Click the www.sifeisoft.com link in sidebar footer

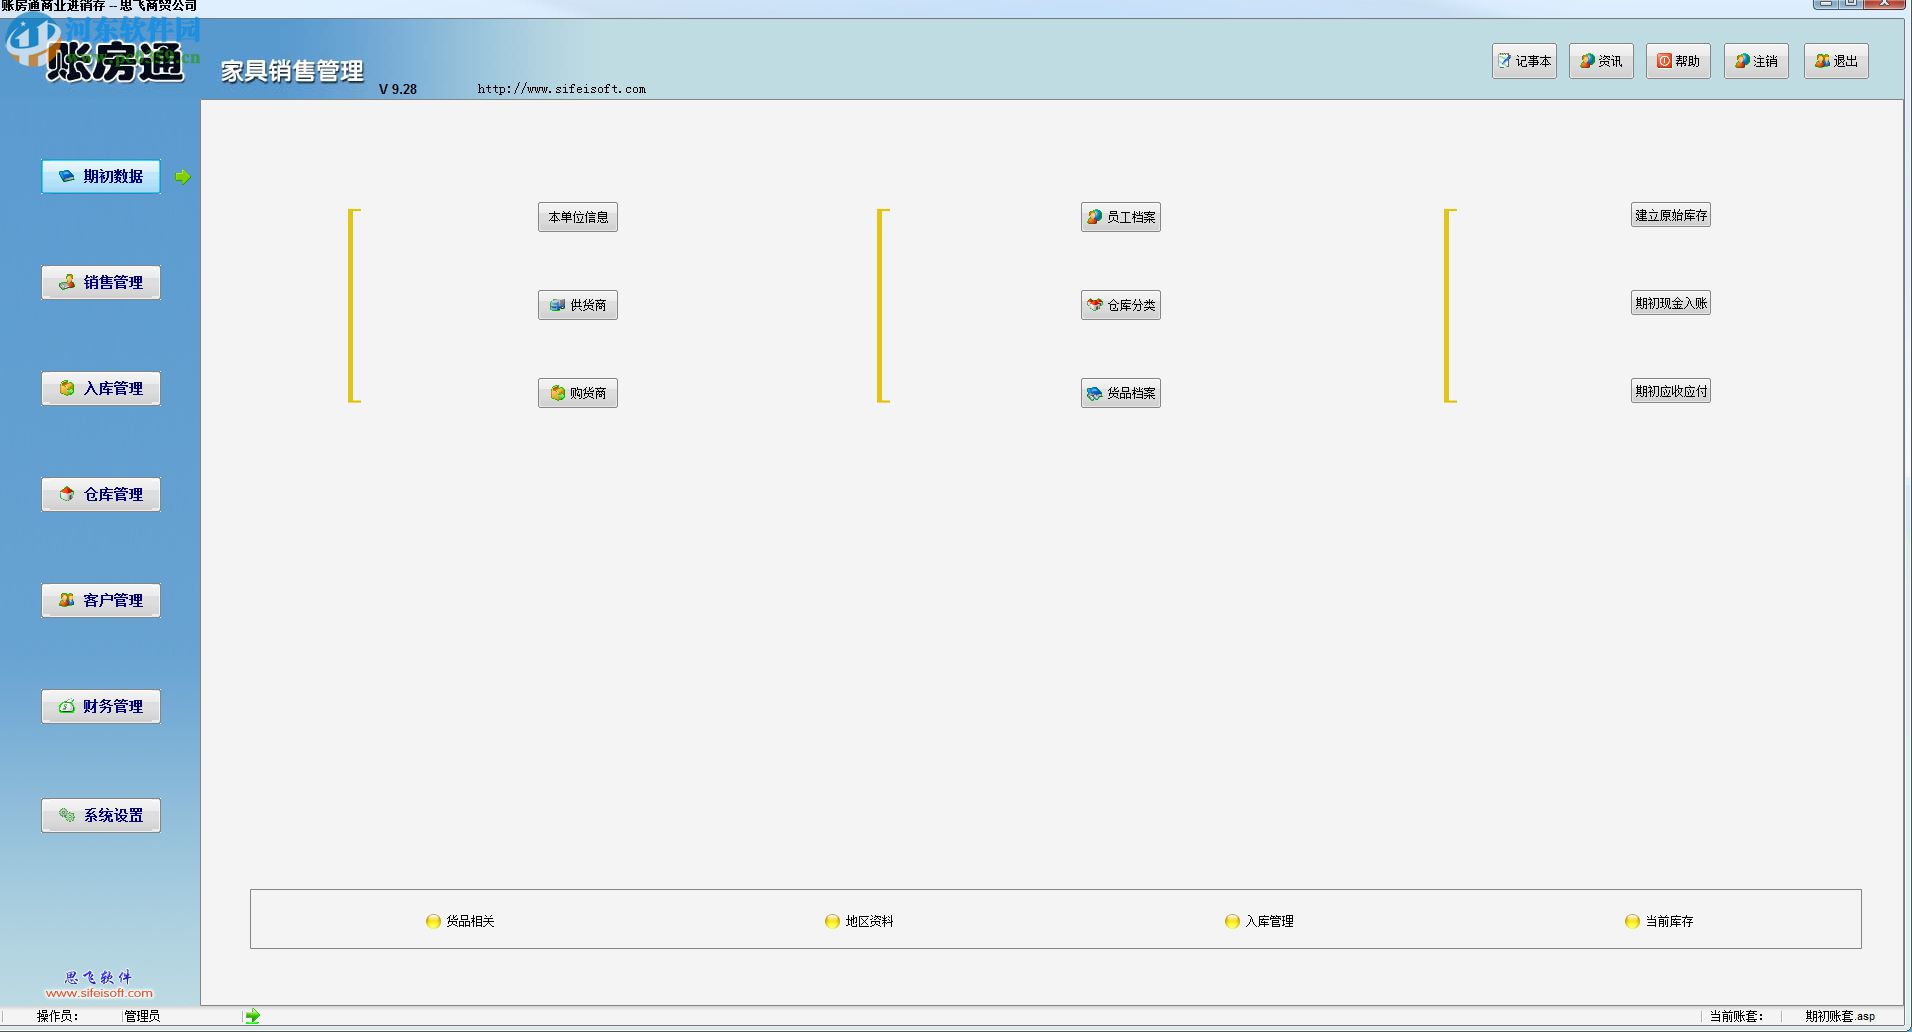99,993
